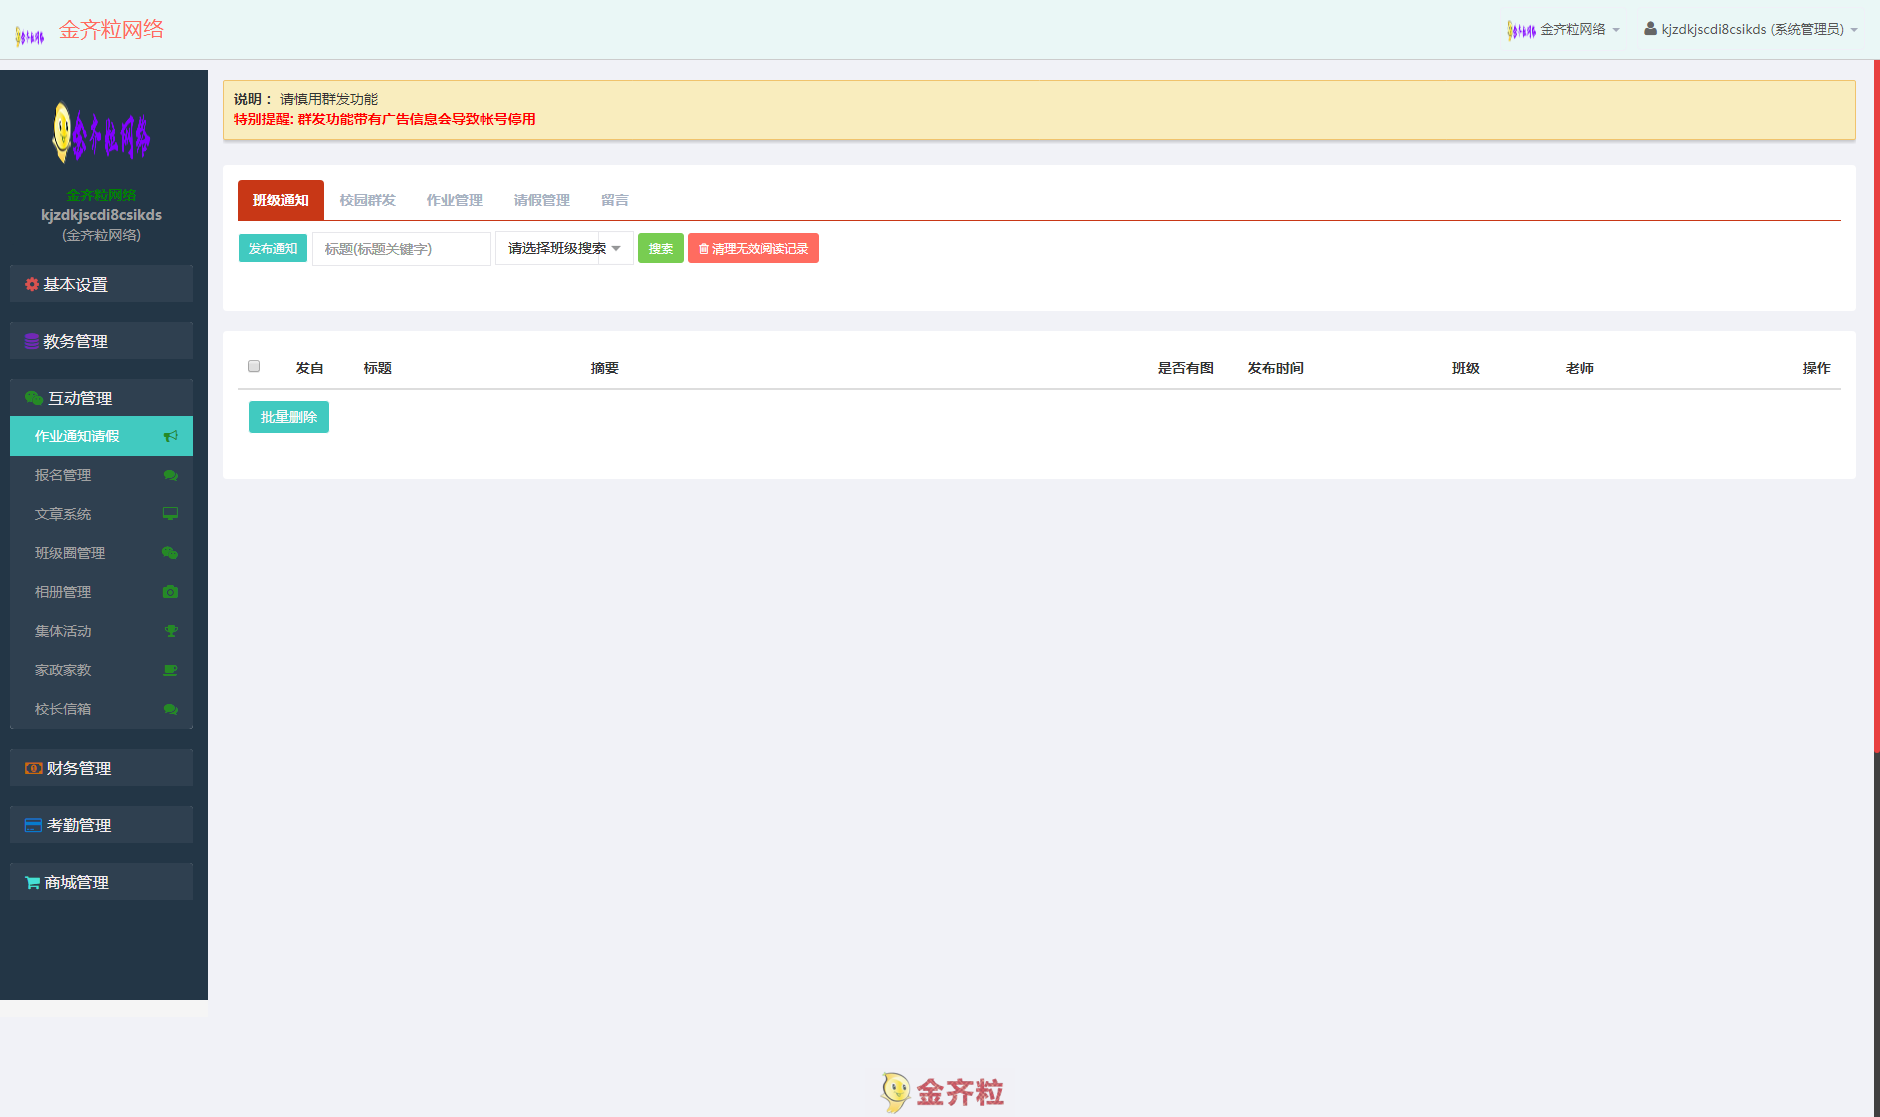Click the shopping cart icon beside 商城管理
Viewport: 1880px width, 1117px height.
click(33, 883)
